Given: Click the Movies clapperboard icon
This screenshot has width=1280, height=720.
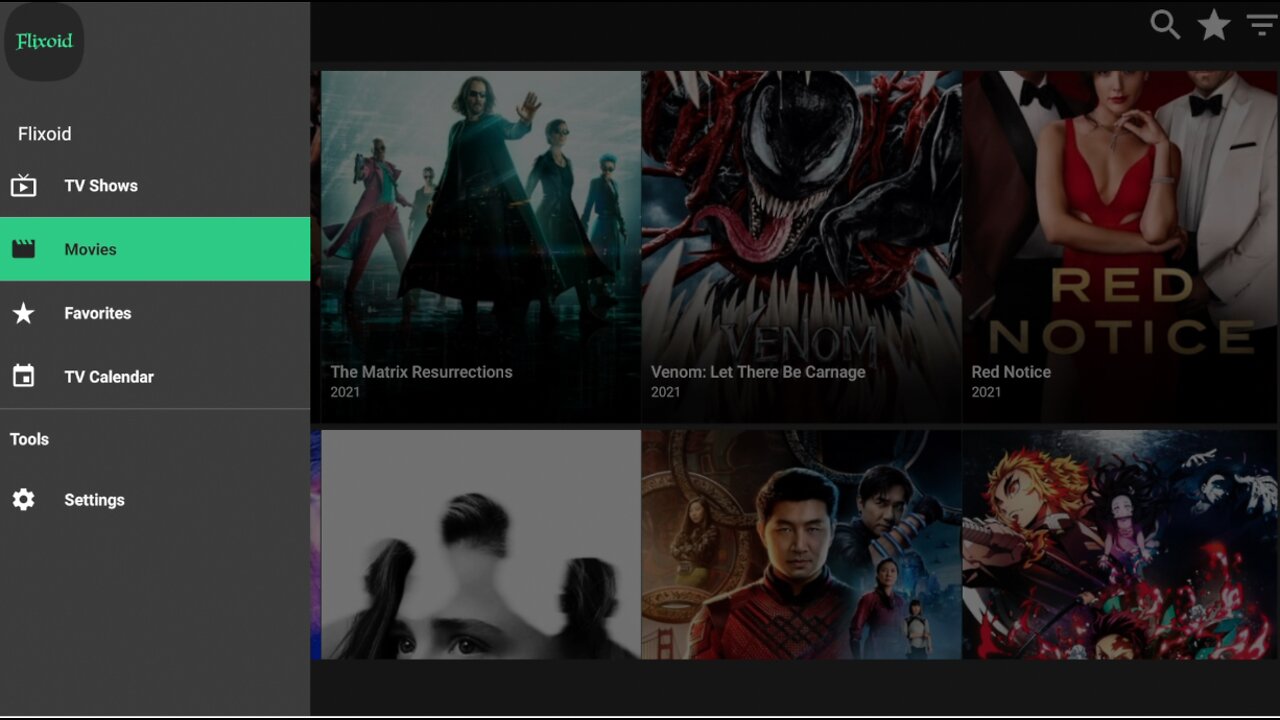Looking at the screenshot, I should pyautogui.click(x=23, y=249).
